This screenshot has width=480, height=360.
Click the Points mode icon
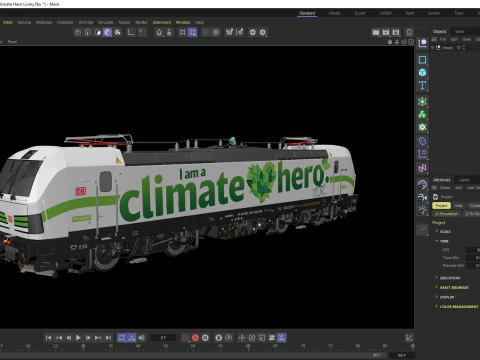78,32
